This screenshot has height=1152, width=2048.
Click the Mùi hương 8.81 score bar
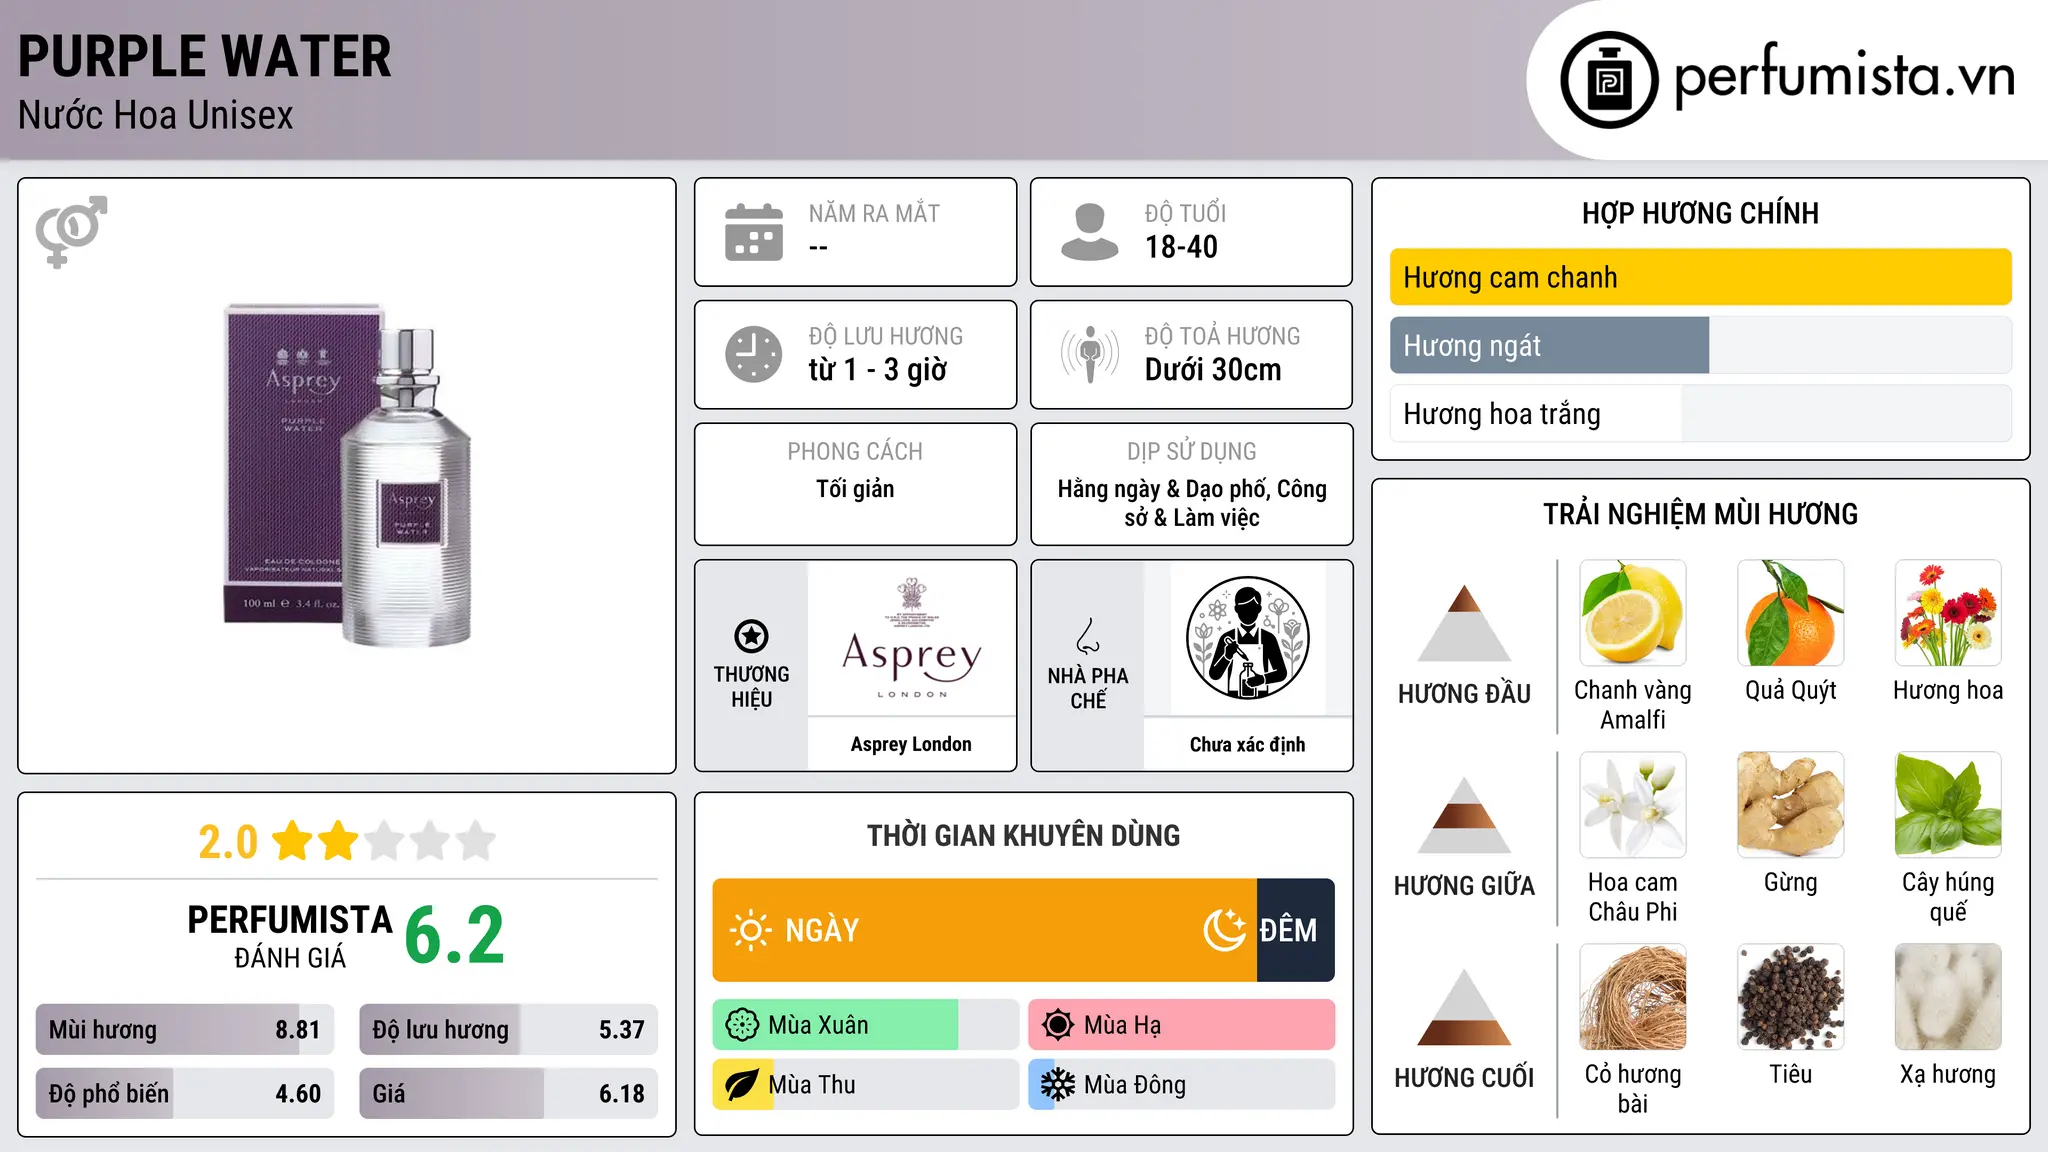pyautogui.click(x=185, y=1029)
